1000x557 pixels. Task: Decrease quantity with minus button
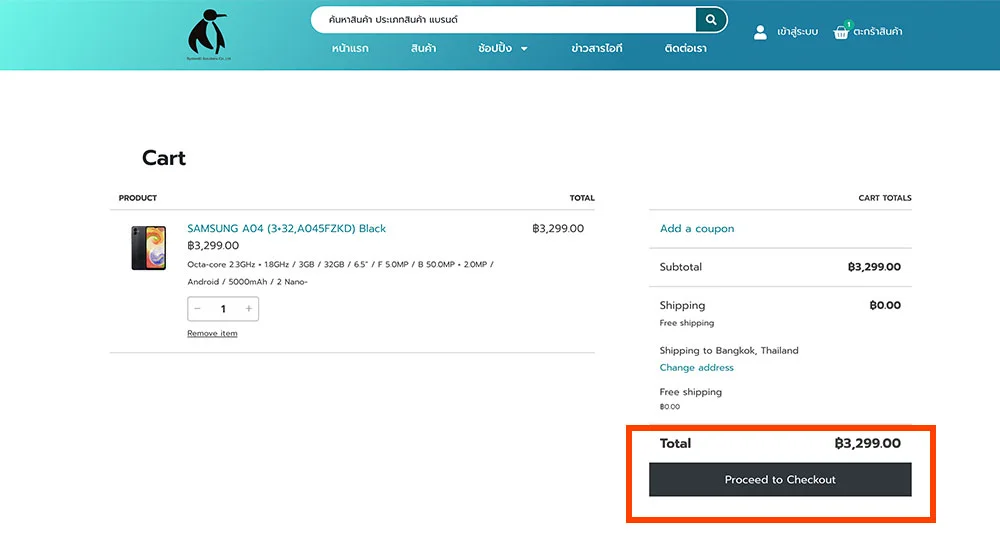click(198, 309)
